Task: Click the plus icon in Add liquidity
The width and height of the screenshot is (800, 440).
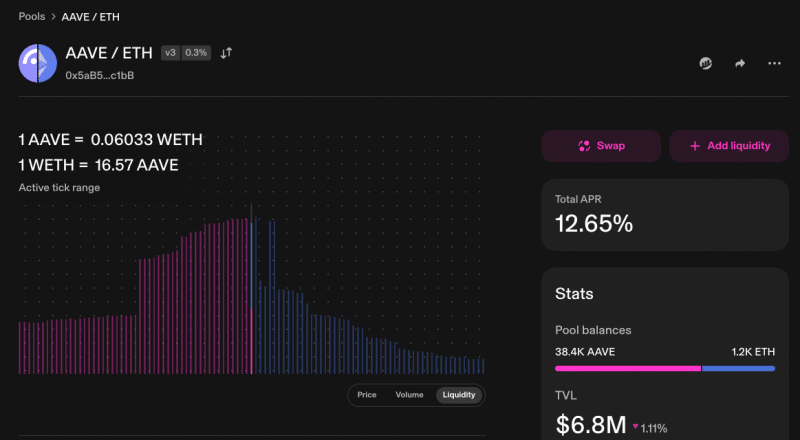Action: (694, 146)
